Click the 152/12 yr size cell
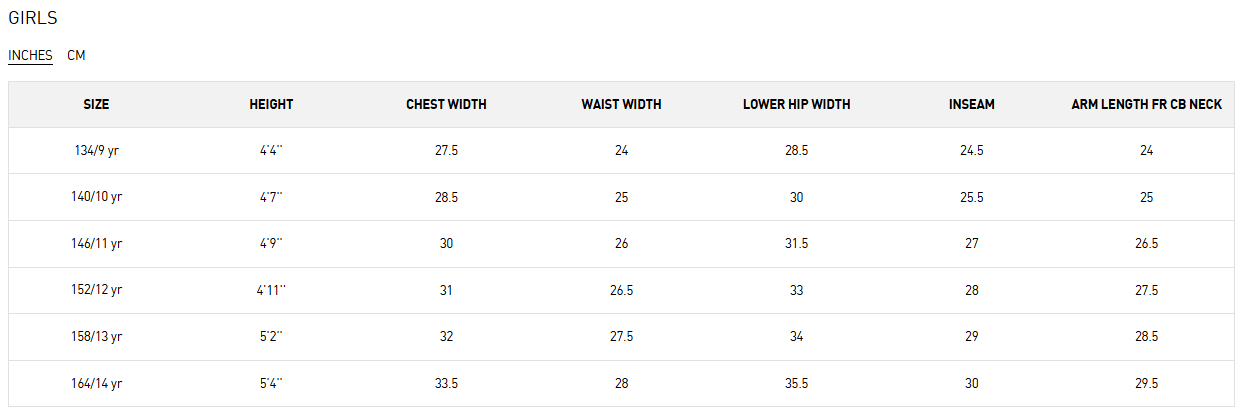Screen dimensions: 1243x414 coord(97,291)
